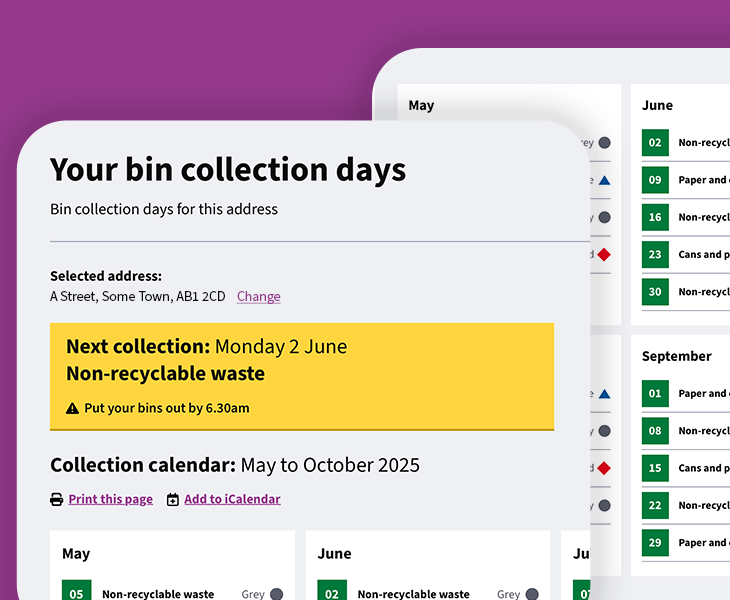
Task: Click the green 30 date badge in June
Action: click(655, 291)
